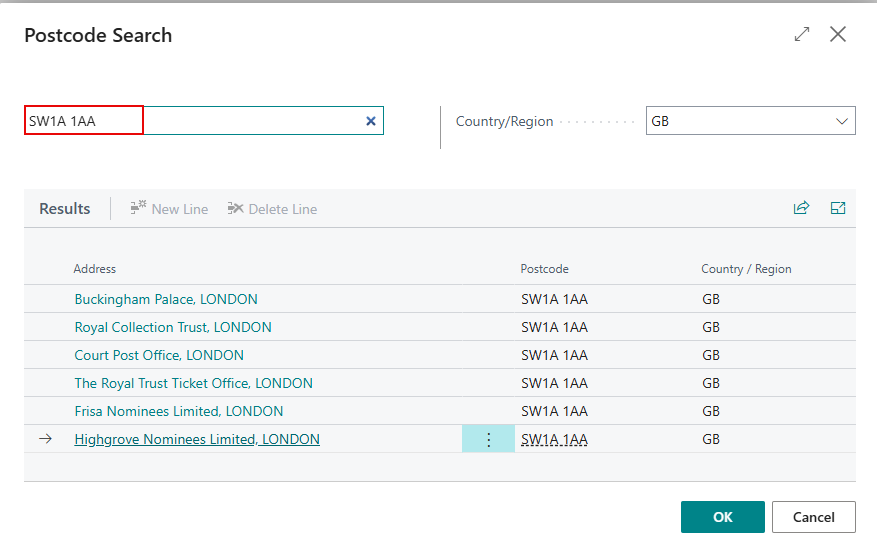This screenshot has width=877, height=554.
Task: Click the Cancel button
Action: pyautogui.click(x=813, y=517)
